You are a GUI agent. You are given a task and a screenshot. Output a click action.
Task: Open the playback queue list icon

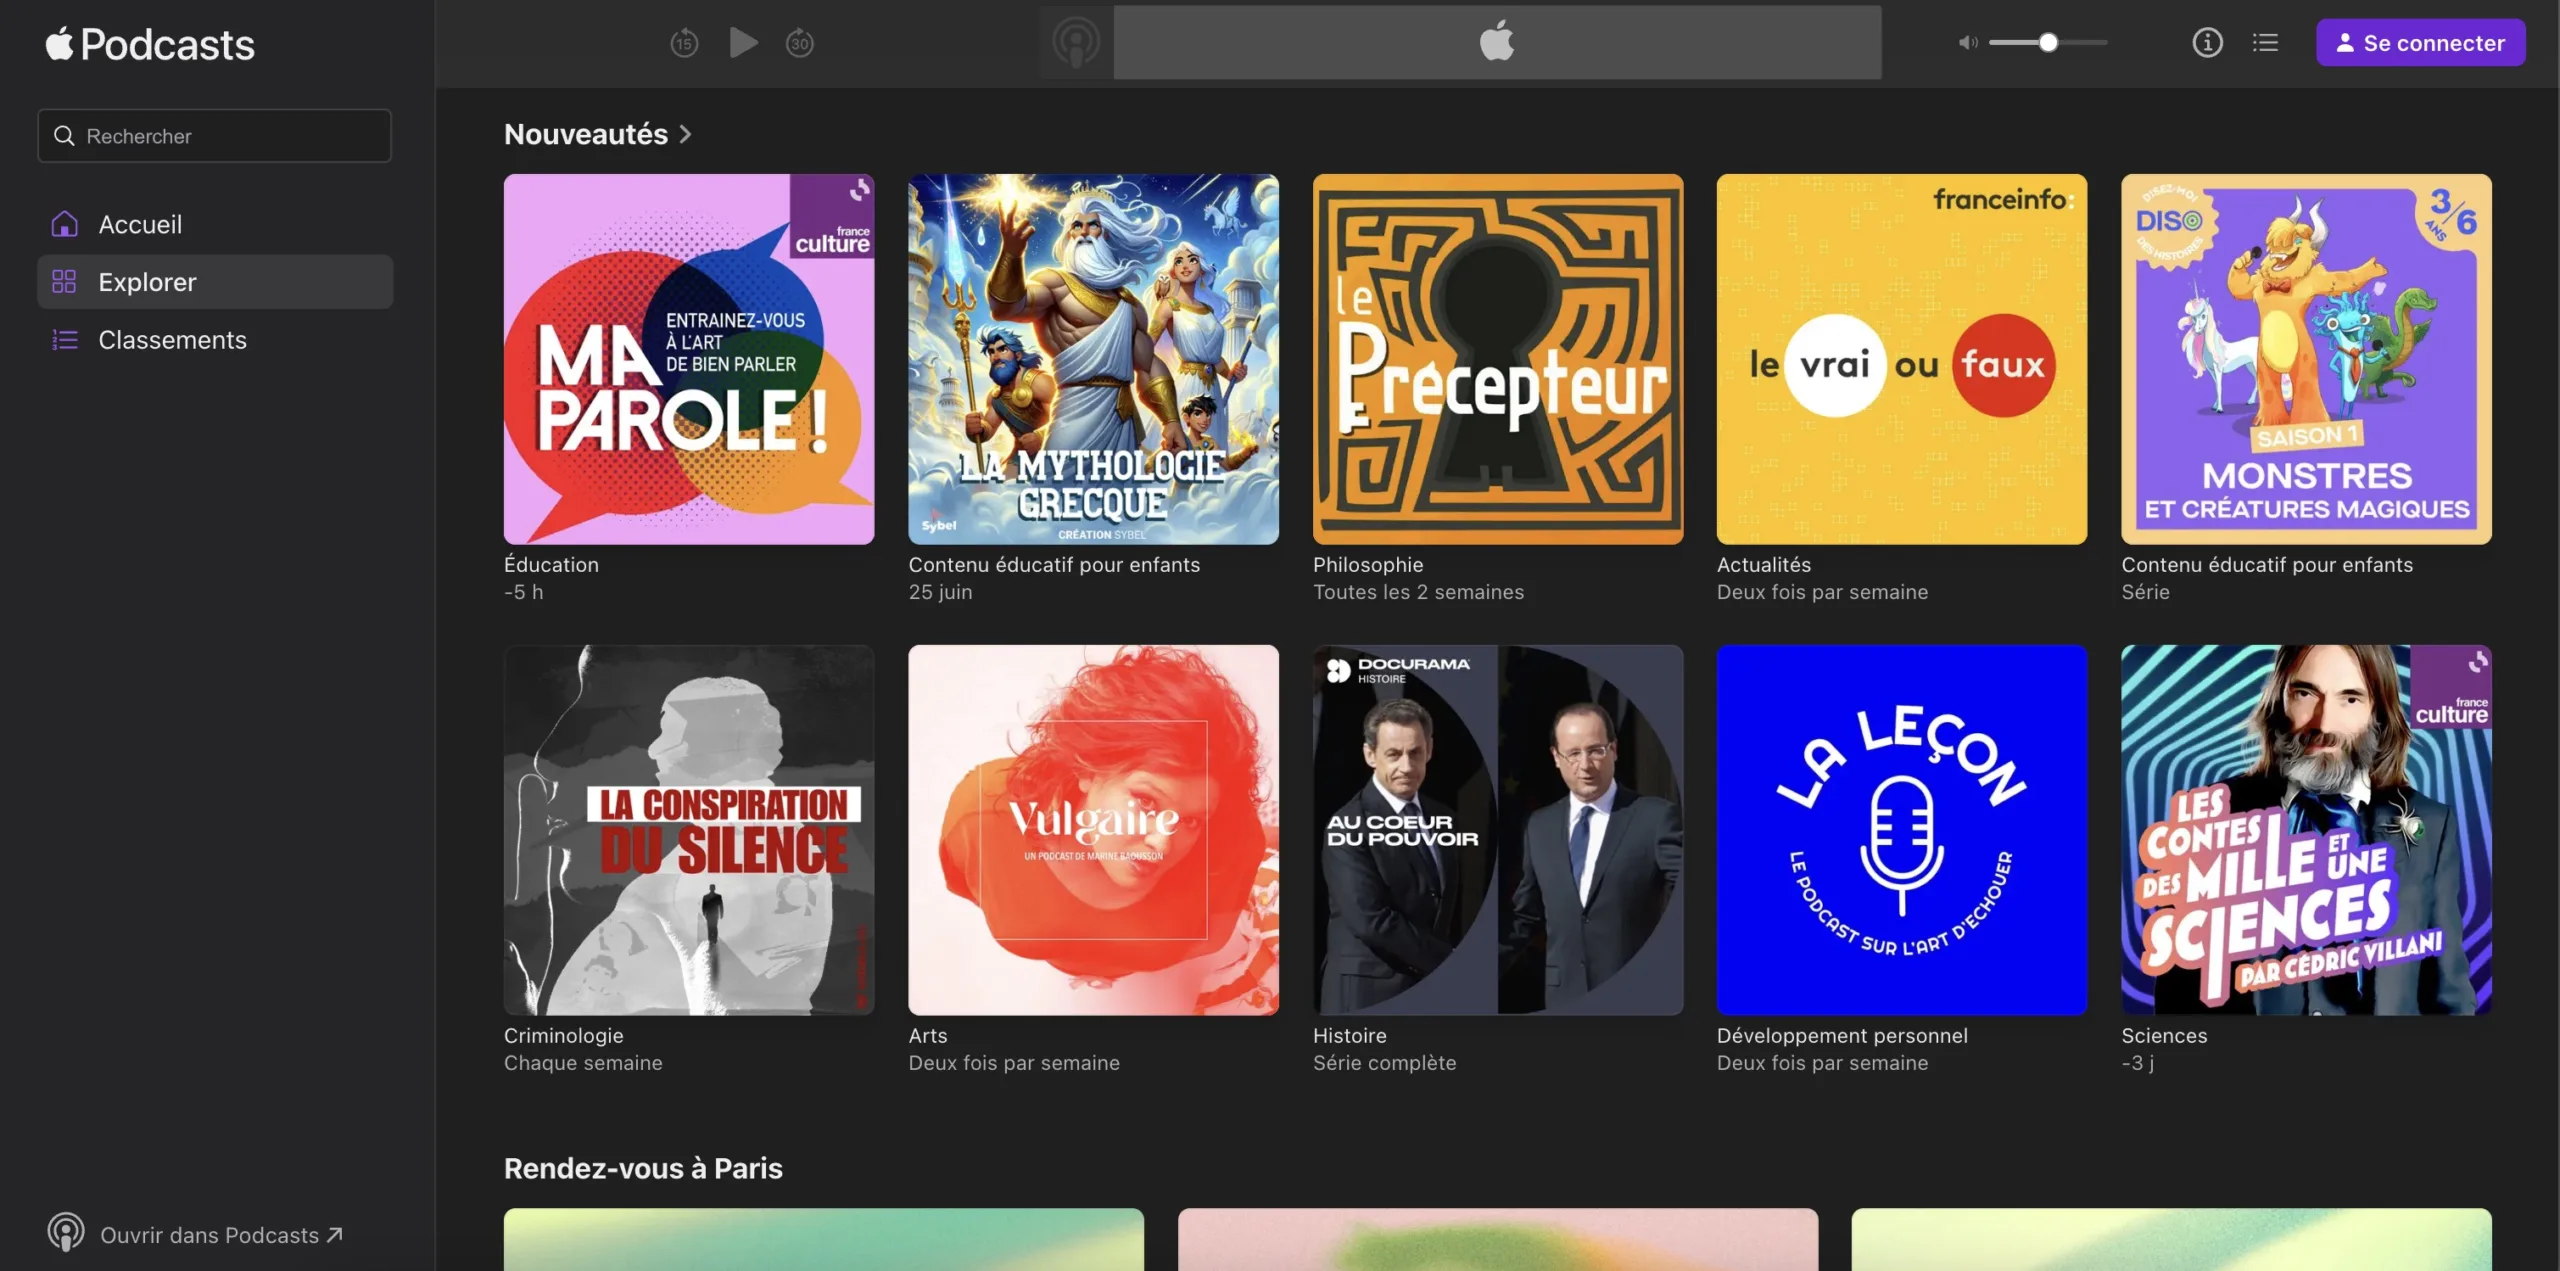point(2265,43)
